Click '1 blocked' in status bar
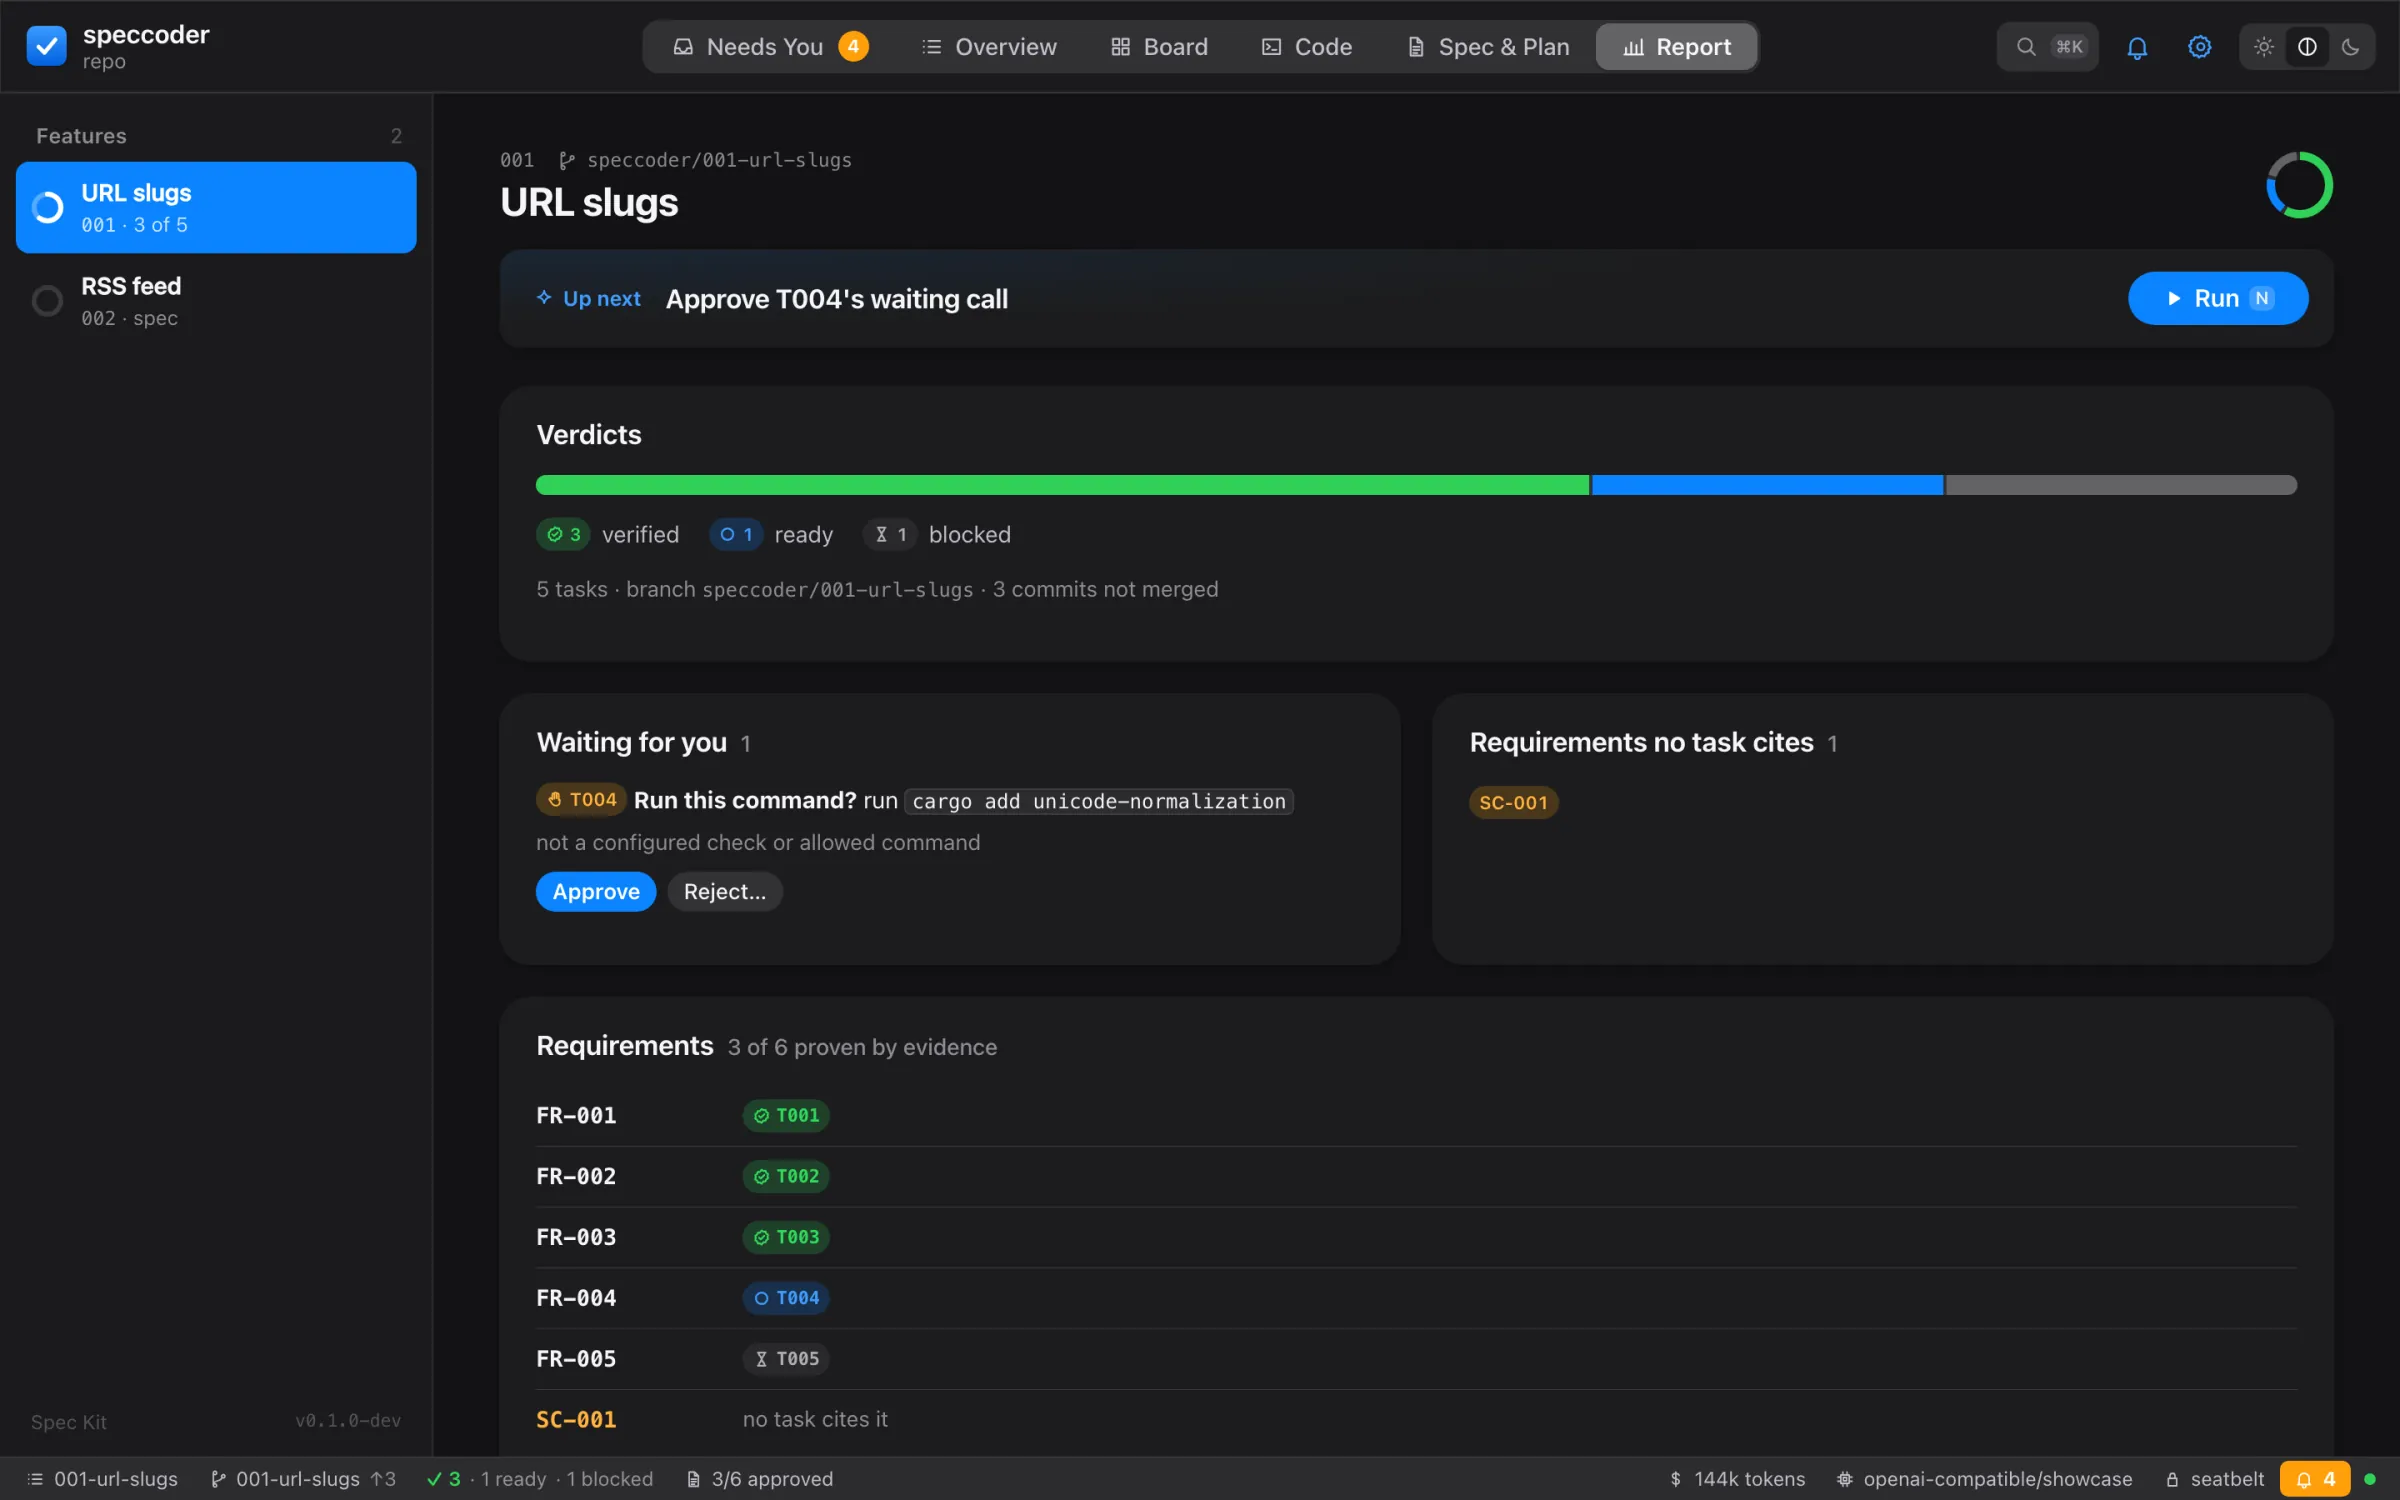 (x=609, y=1479)
